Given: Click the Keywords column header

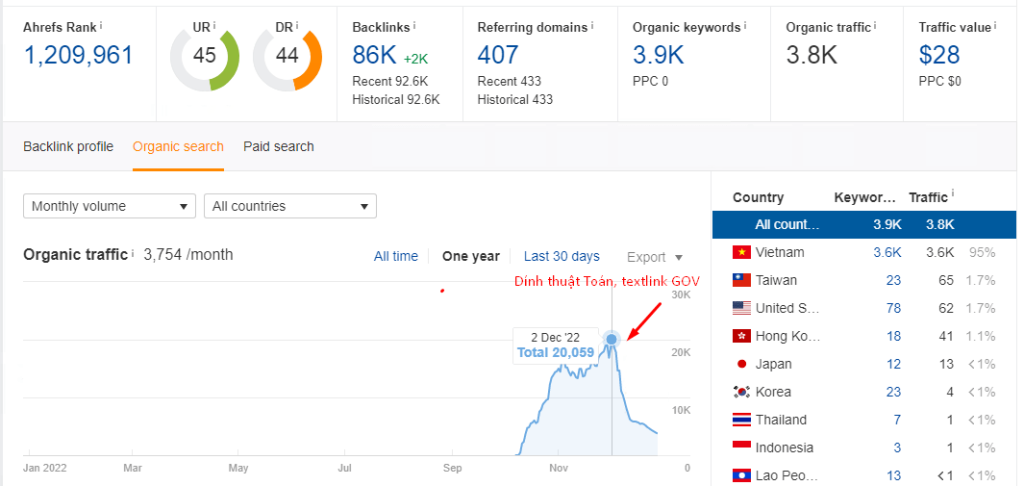Looking at the screenshot, I should click(x=865, y=197).
